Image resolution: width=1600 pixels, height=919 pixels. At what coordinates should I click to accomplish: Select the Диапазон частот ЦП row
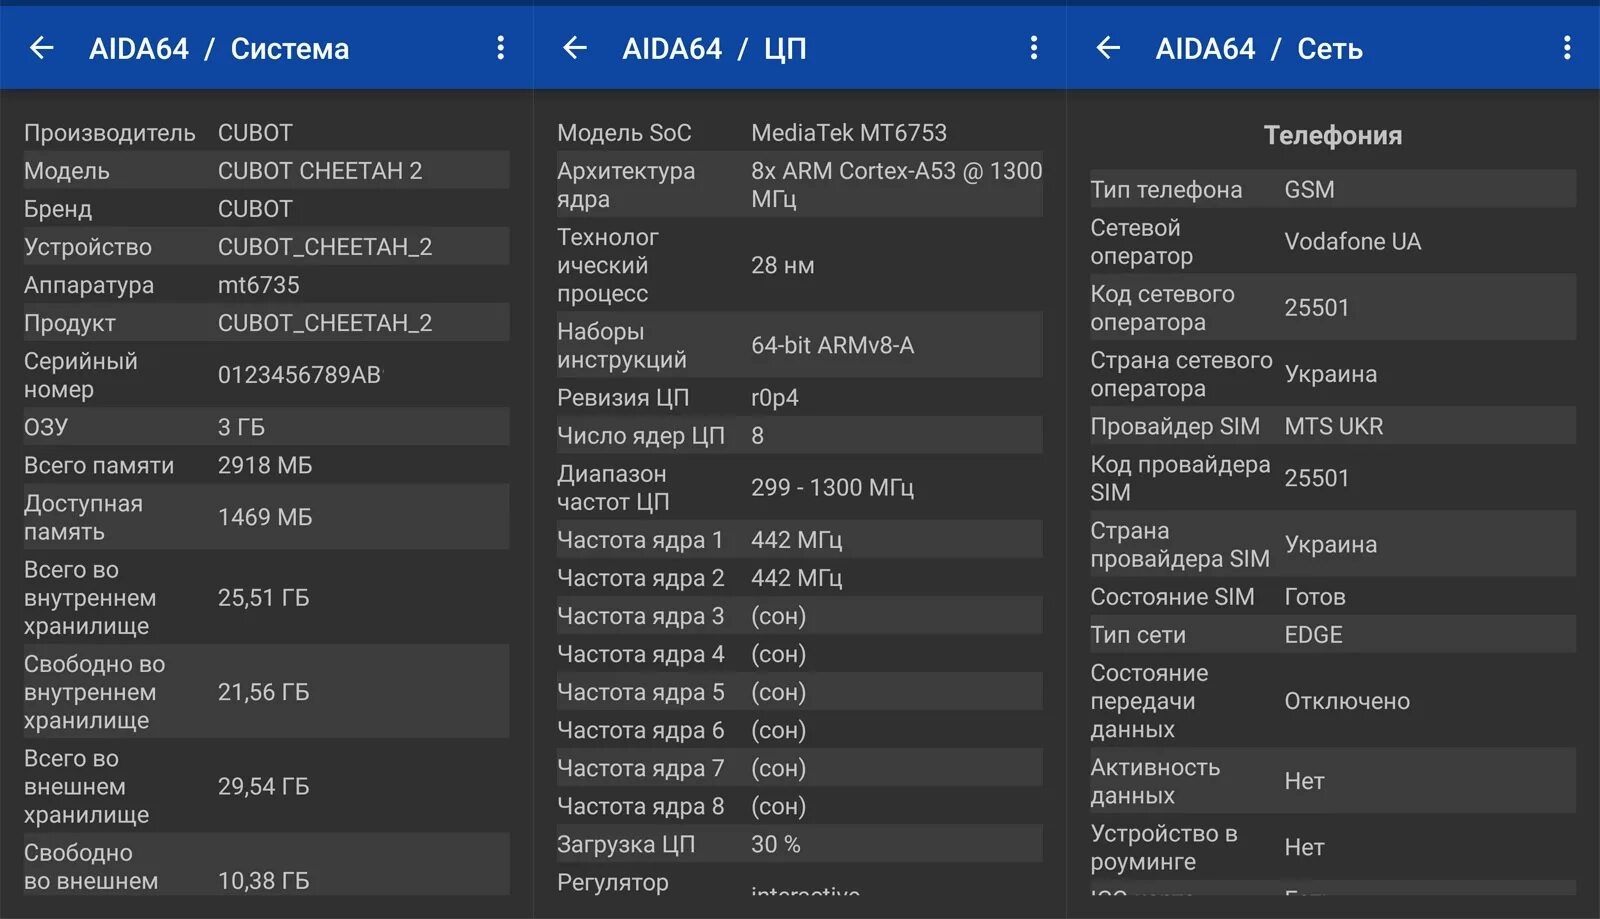point(800,487)
